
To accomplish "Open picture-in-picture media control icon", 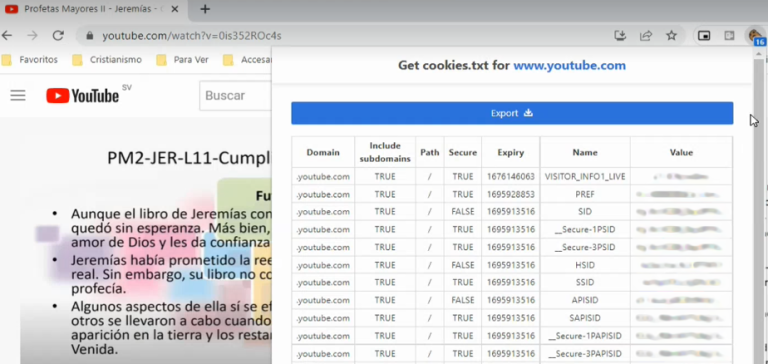I will click(x=704, y=36).
